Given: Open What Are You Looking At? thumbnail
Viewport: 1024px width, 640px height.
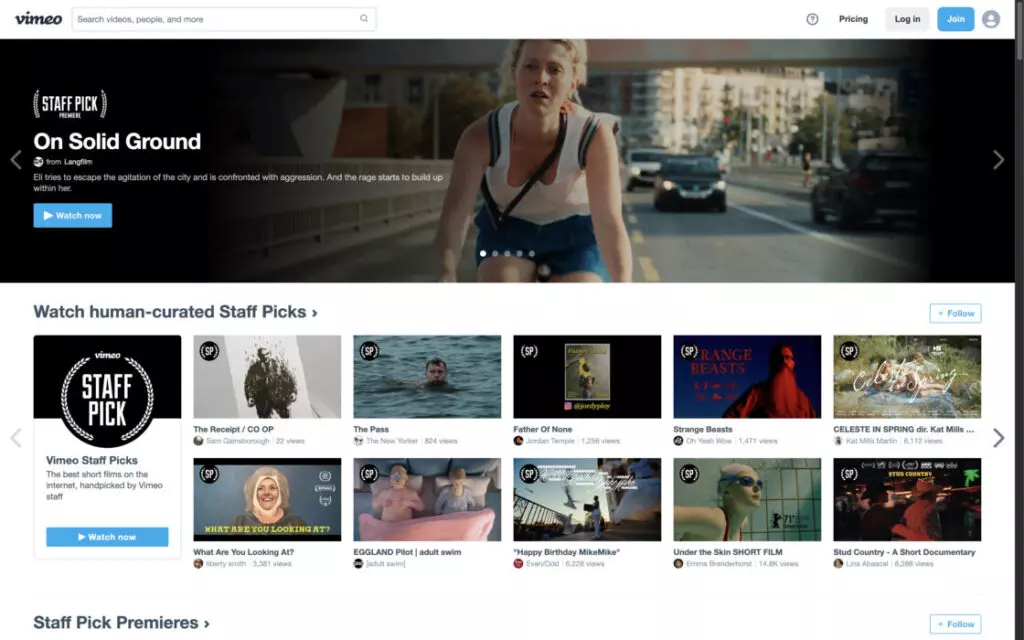Looking at the screenshot, I should (x=267, y=500).
